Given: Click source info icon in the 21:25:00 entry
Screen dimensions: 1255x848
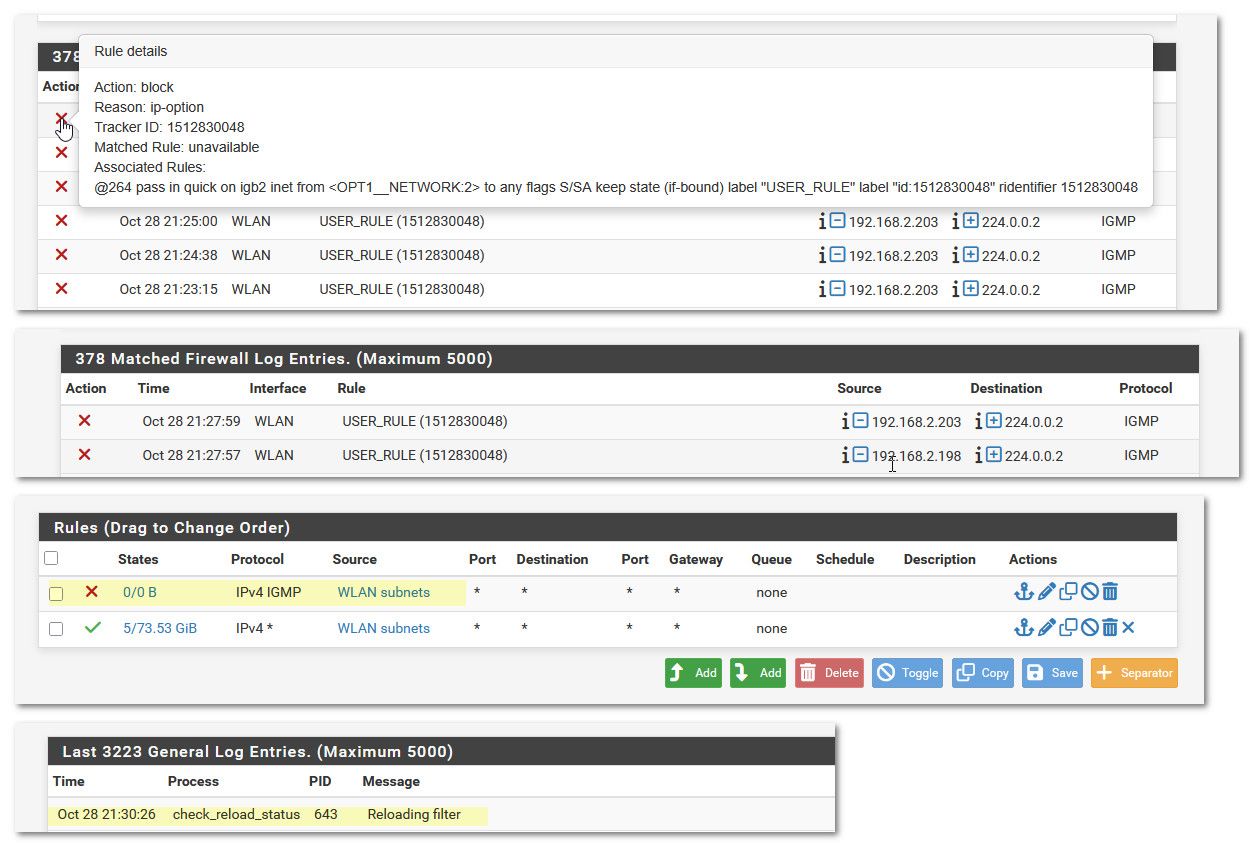Looking at the screenshot, I should coord(822,221).
